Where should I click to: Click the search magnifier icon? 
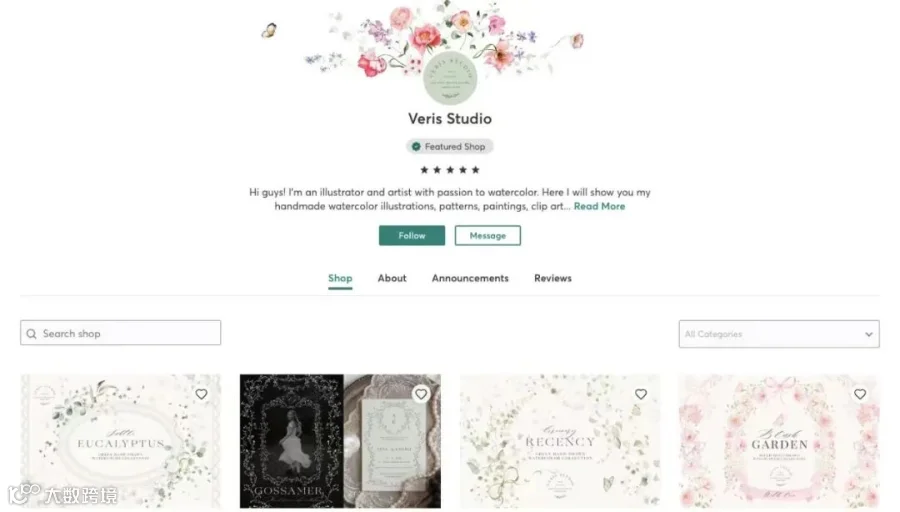pos(32,333)
